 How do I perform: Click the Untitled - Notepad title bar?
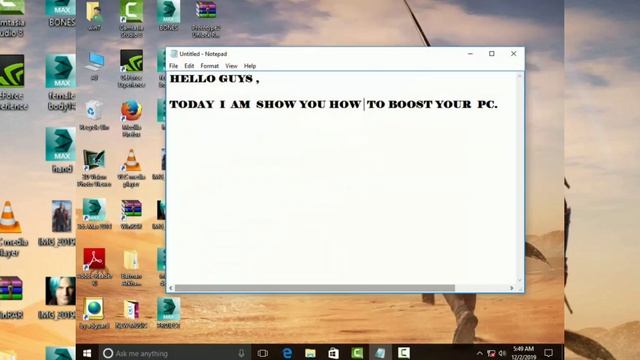pos(314,54)
